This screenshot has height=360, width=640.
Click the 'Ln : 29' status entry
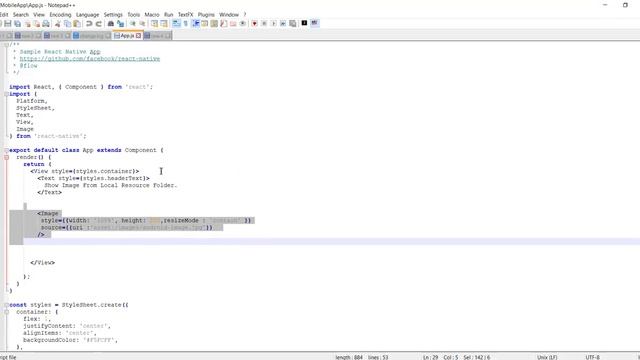(x=430, y=357)
